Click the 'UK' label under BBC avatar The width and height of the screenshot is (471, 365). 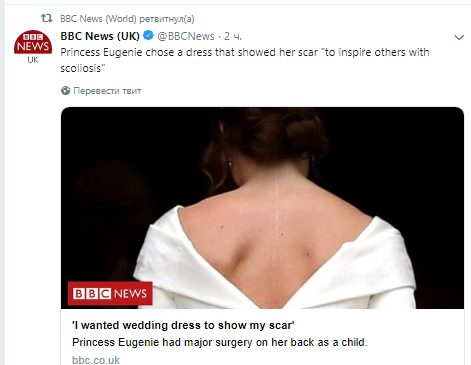33,60
